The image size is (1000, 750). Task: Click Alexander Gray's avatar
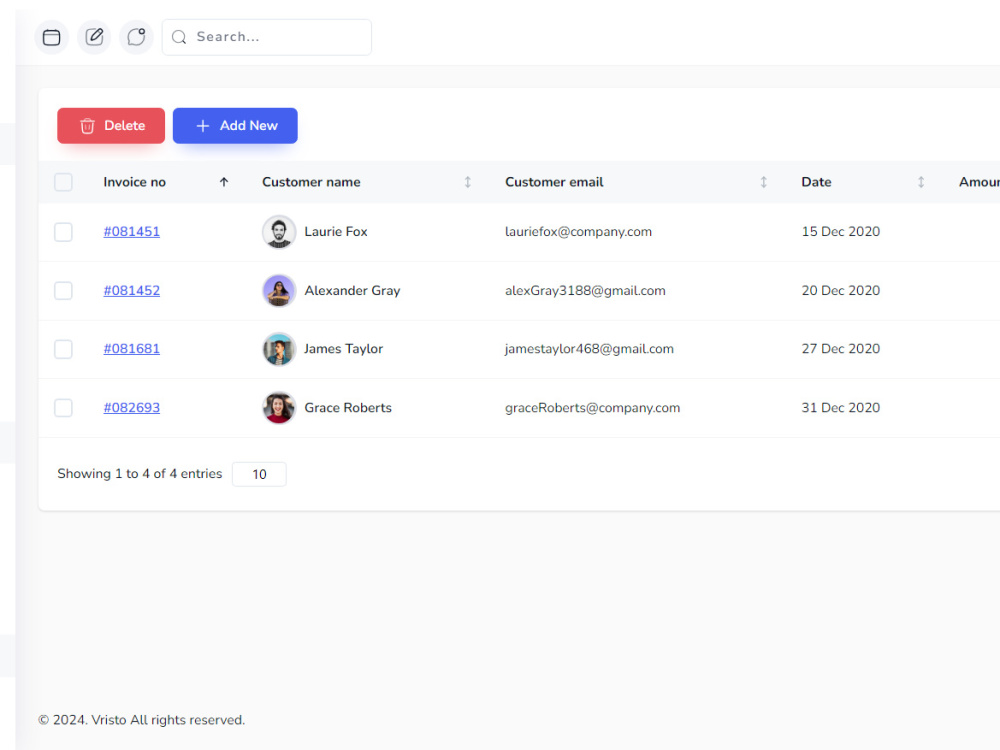click(x=279, y=291)
